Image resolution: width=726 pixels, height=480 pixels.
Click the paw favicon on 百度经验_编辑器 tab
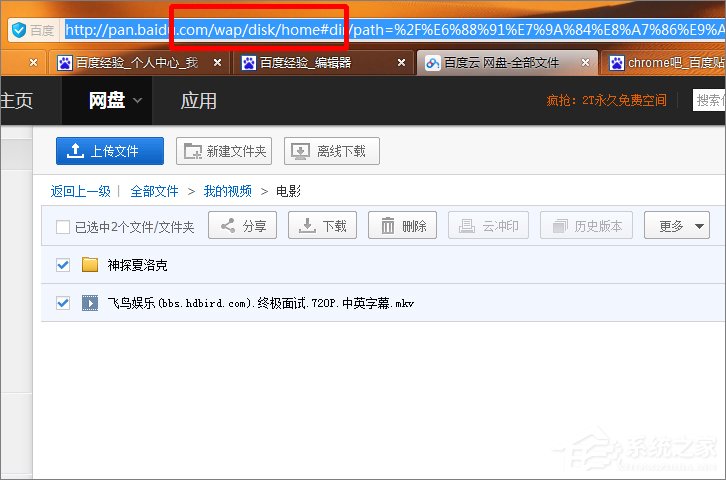(249, 62)
